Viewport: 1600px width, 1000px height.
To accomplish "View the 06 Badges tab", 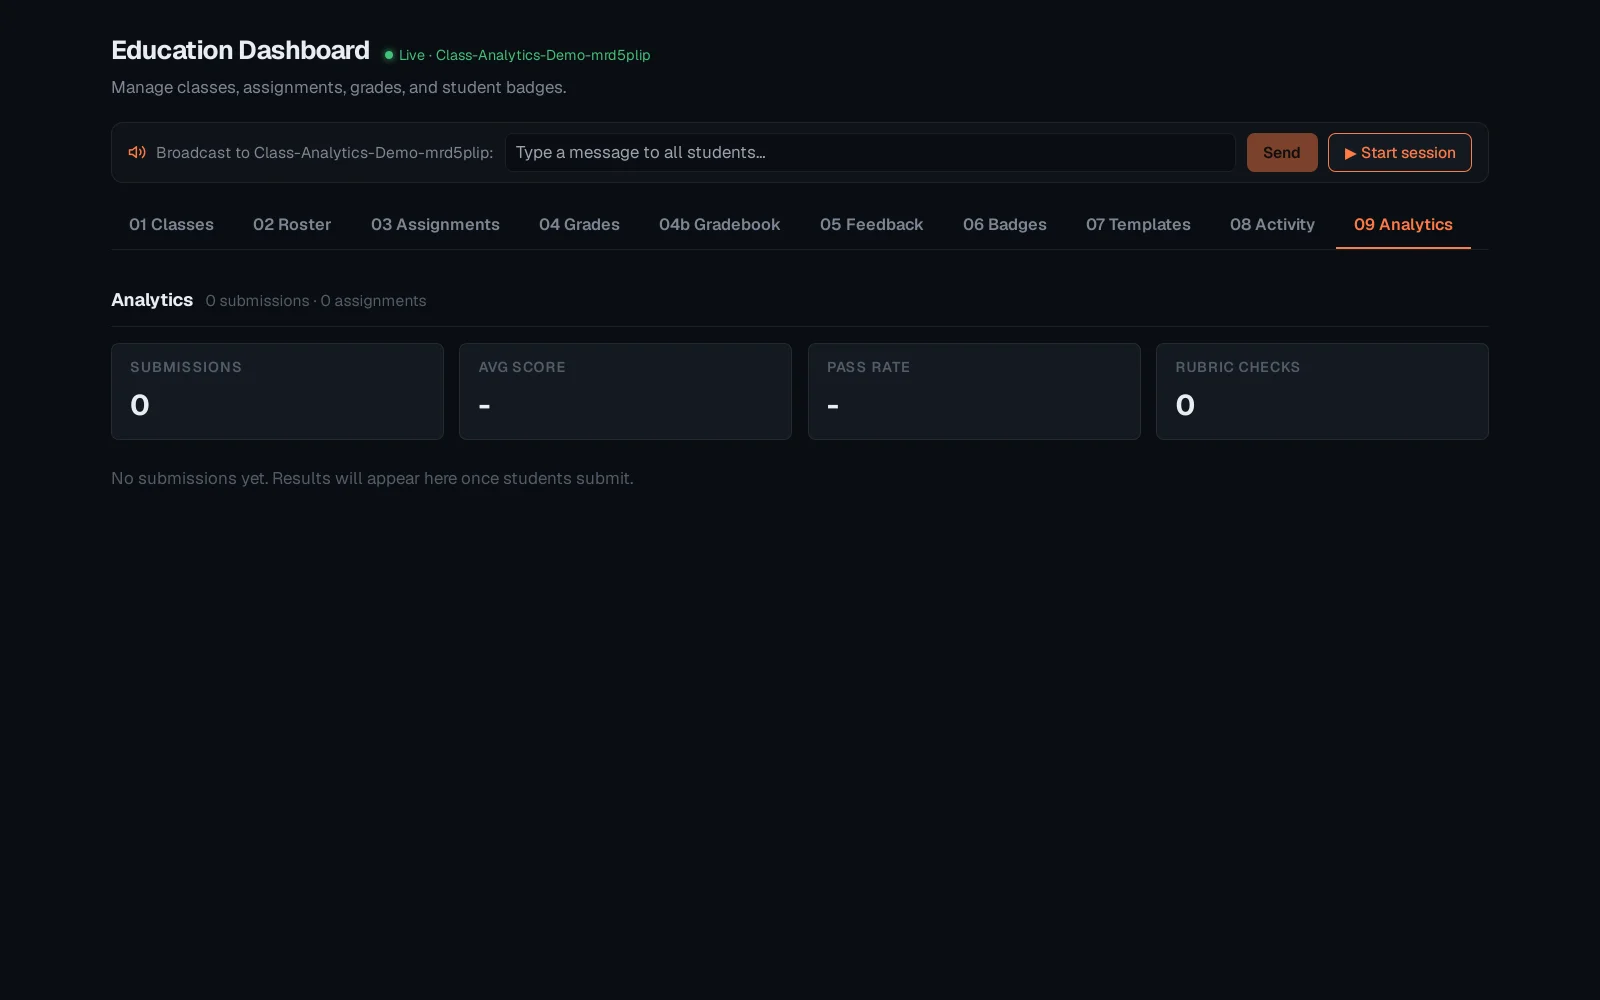I will pos(1004,225).
